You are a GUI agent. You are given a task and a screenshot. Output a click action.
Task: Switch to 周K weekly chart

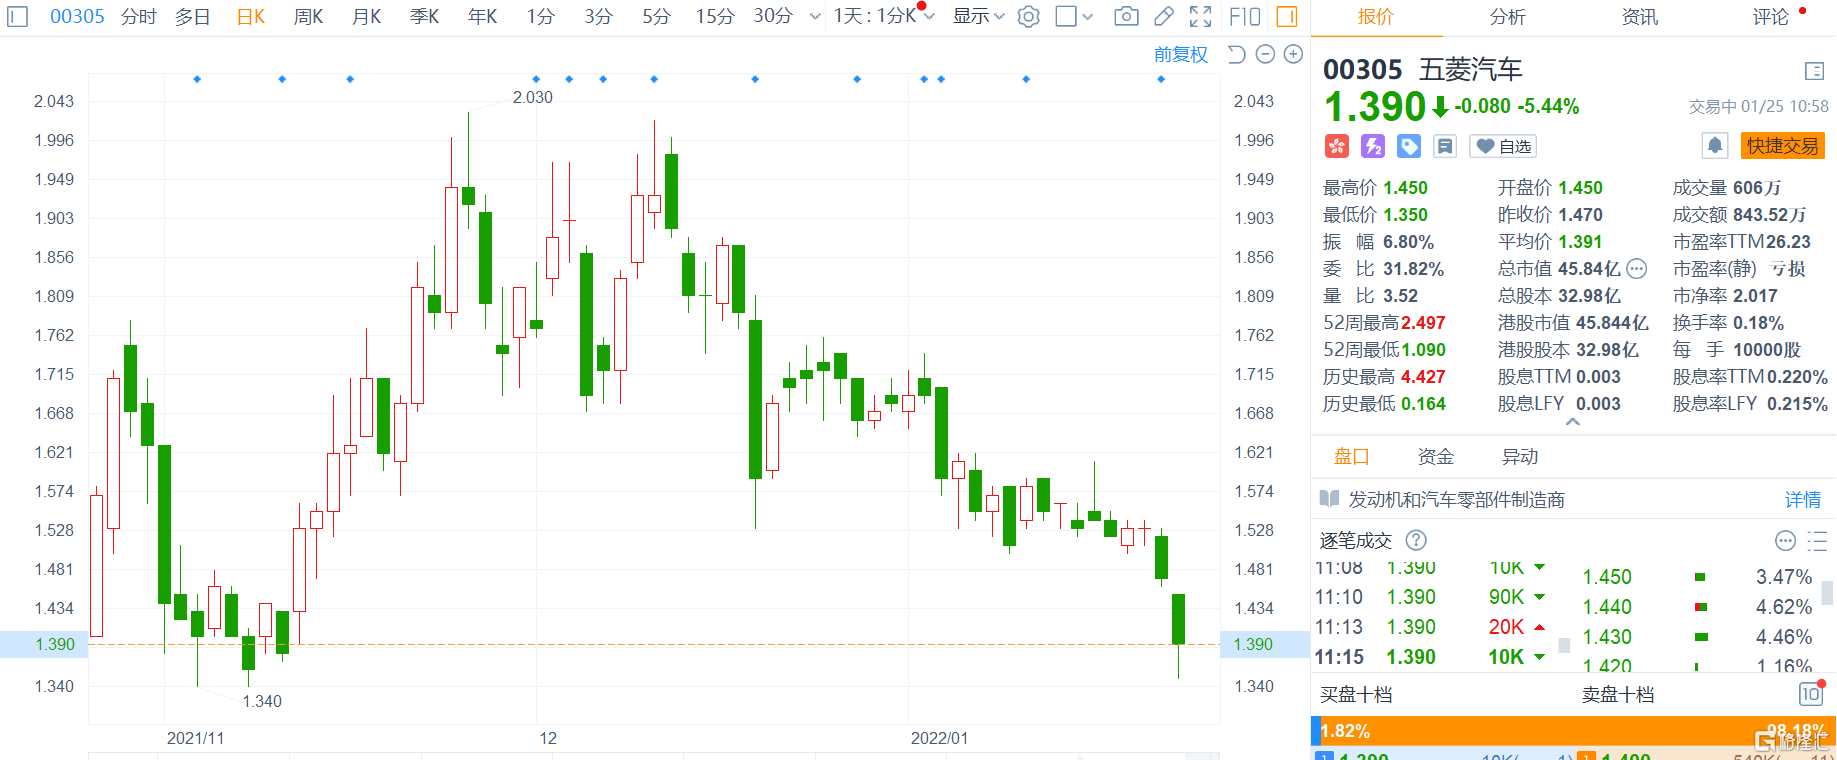coord(308,17)
